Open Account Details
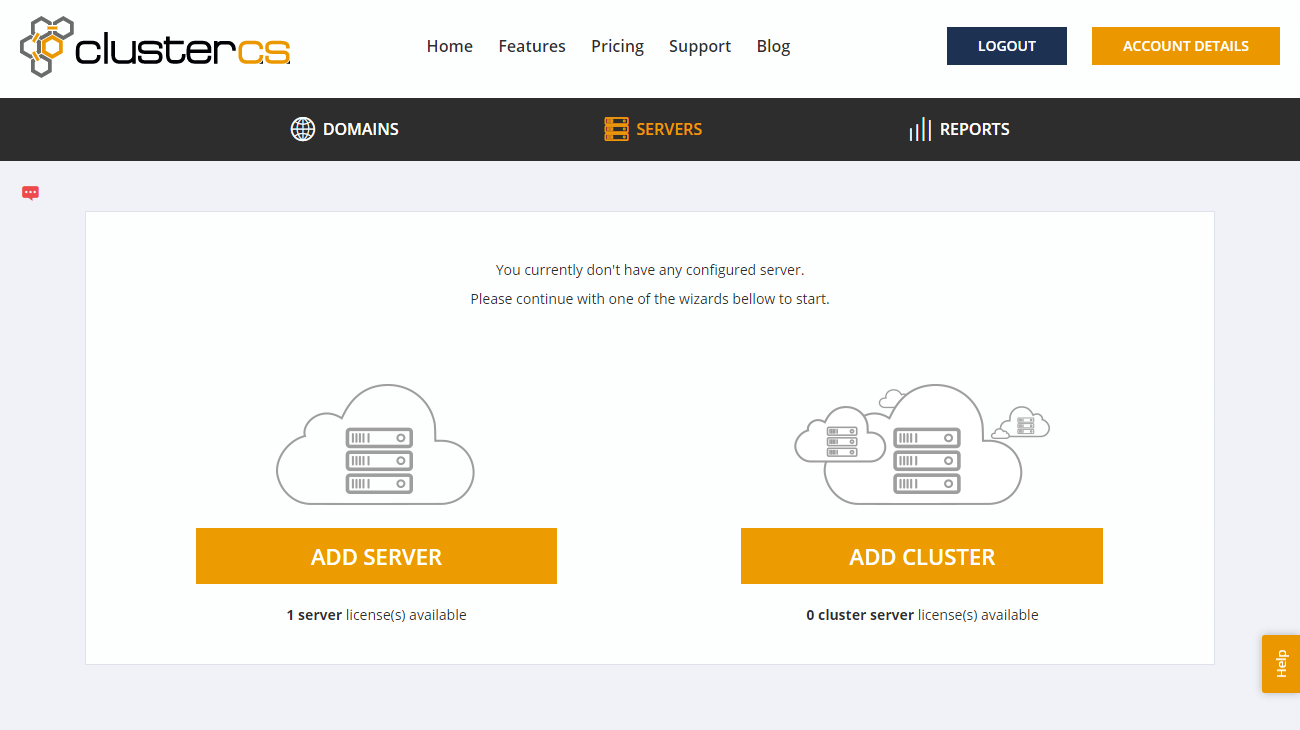The image size is (1300, 730). pos(1185,46)
